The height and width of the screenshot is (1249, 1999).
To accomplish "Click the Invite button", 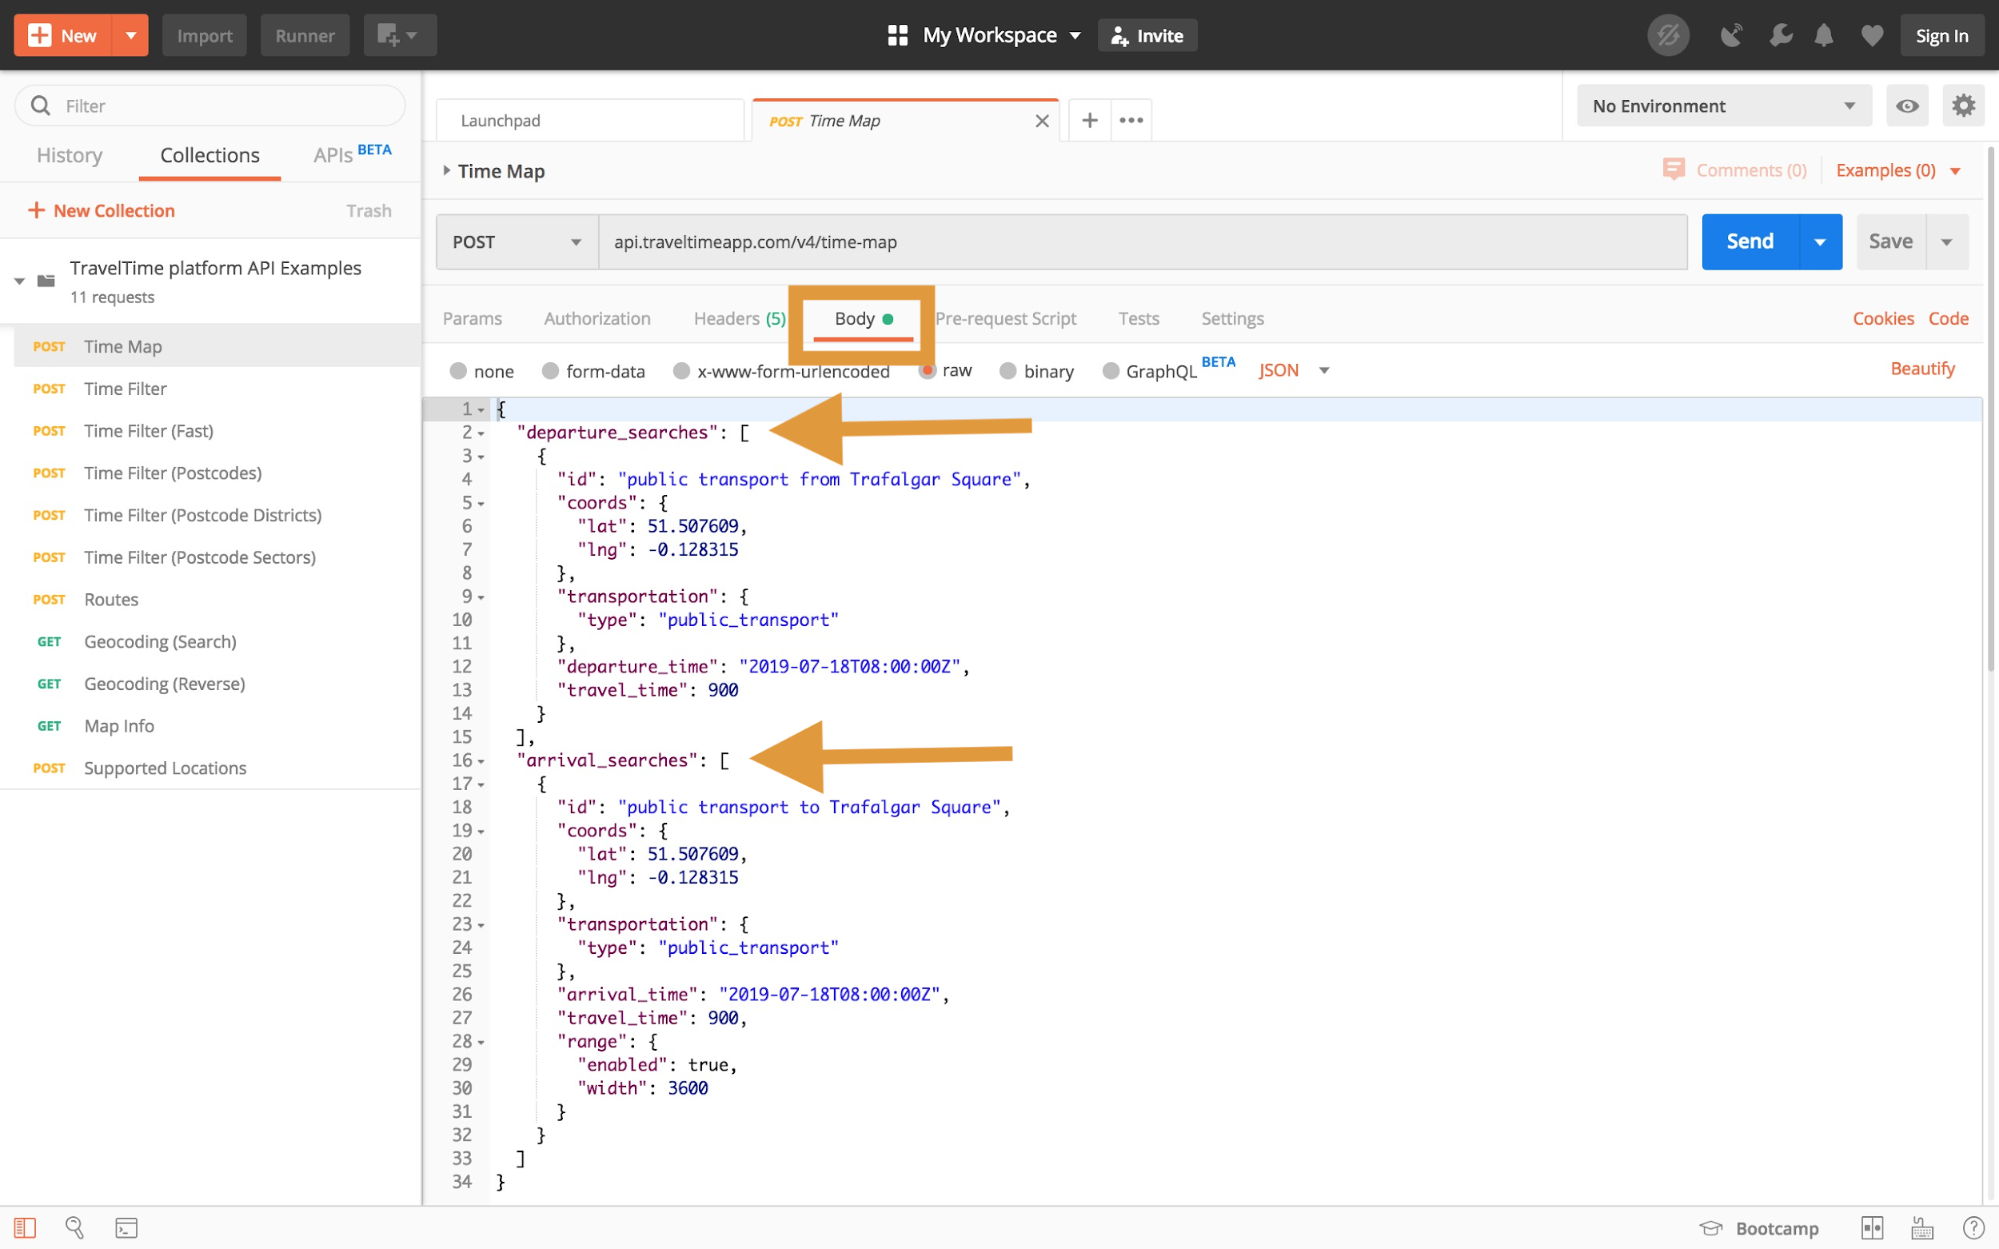I will pos(1147,35).
